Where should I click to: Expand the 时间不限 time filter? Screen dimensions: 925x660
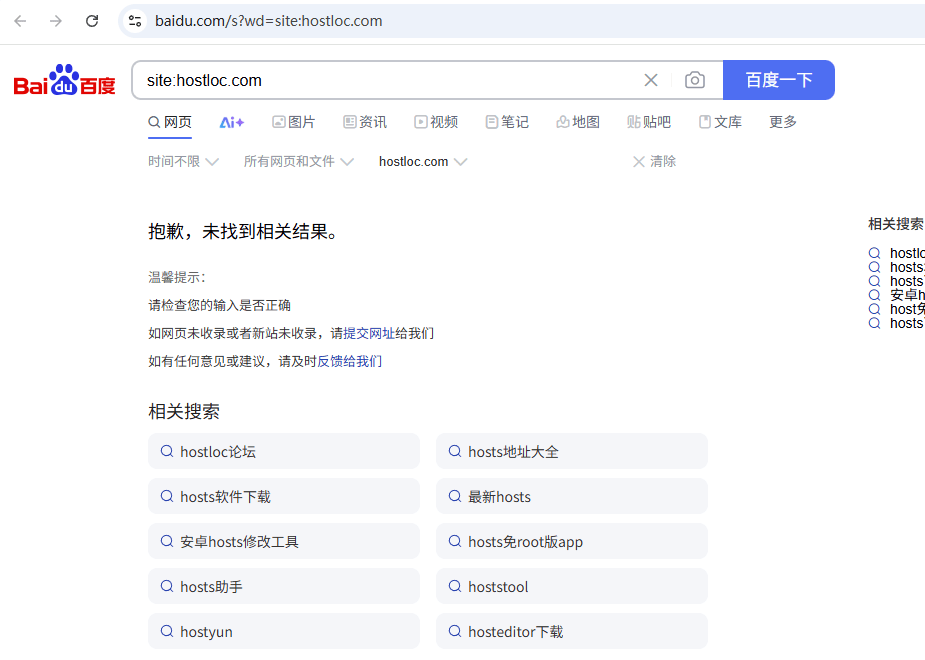click(x=183, y=162)
